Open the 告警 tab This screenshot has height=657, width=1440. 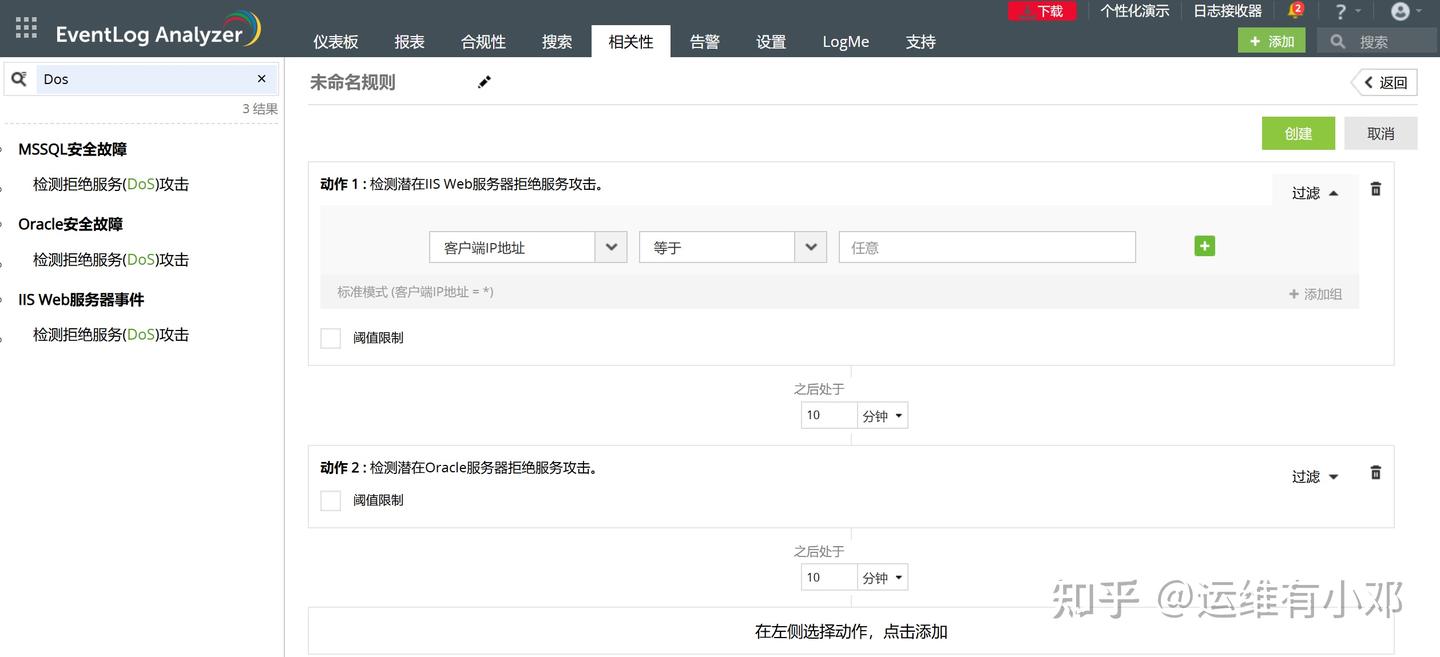(x=705, y=42)
